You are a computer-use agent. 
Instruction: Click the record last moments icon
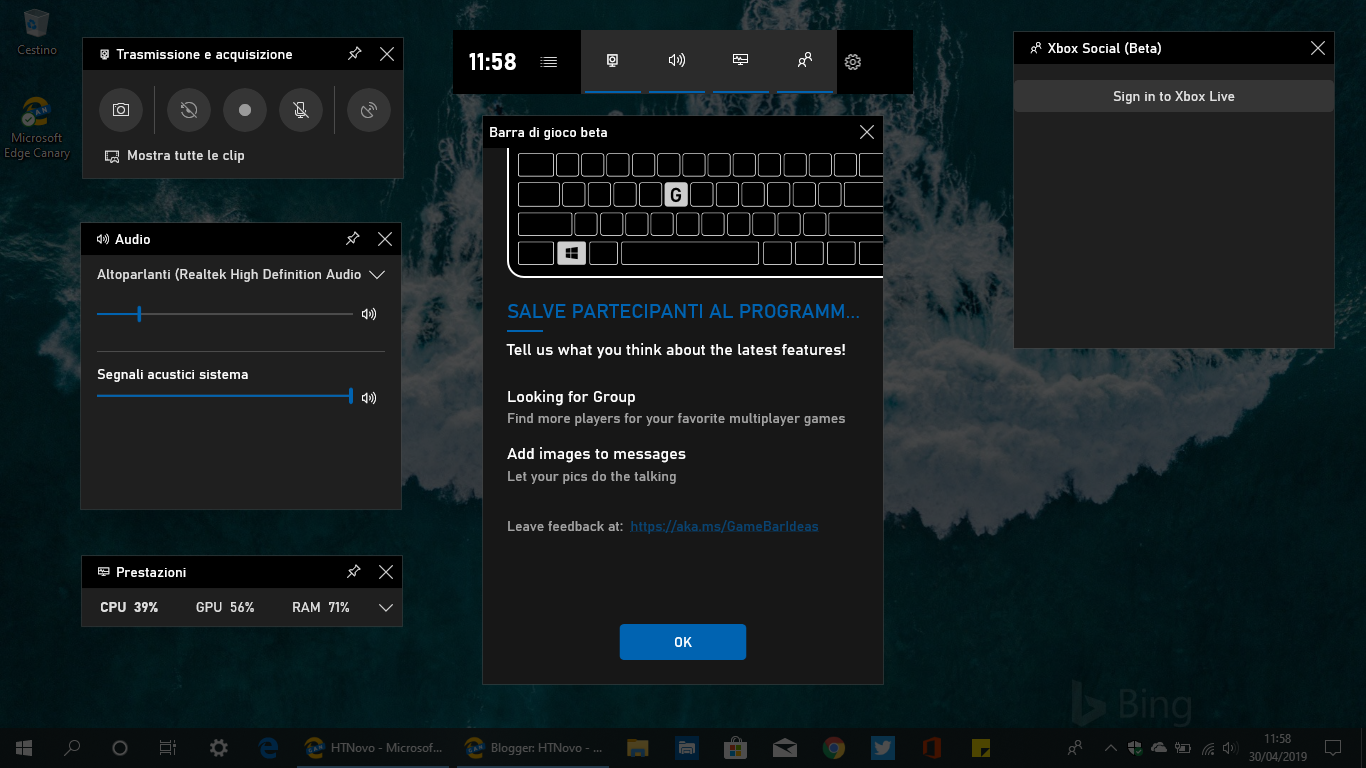pyautogui.click(x=188, y=110)
